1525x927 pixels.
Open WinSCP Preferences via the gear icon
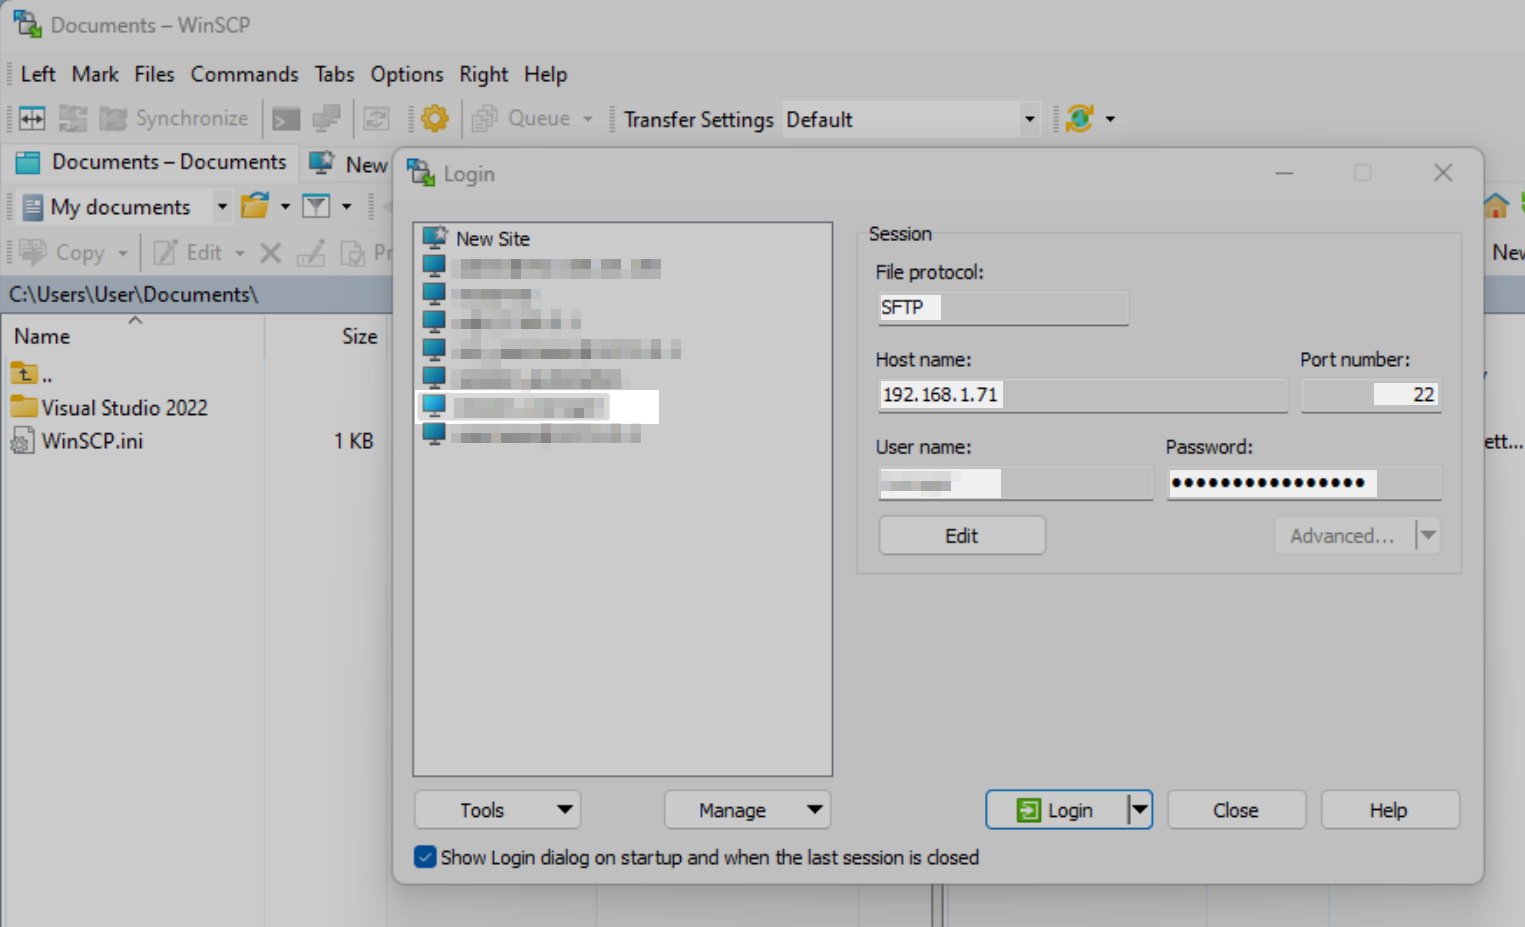[x=434, y=117]
